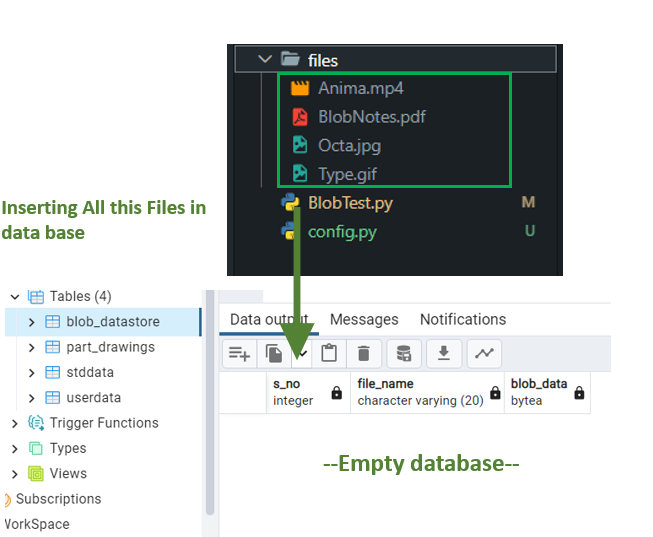Click the stddata table icon

pos(52,372)
